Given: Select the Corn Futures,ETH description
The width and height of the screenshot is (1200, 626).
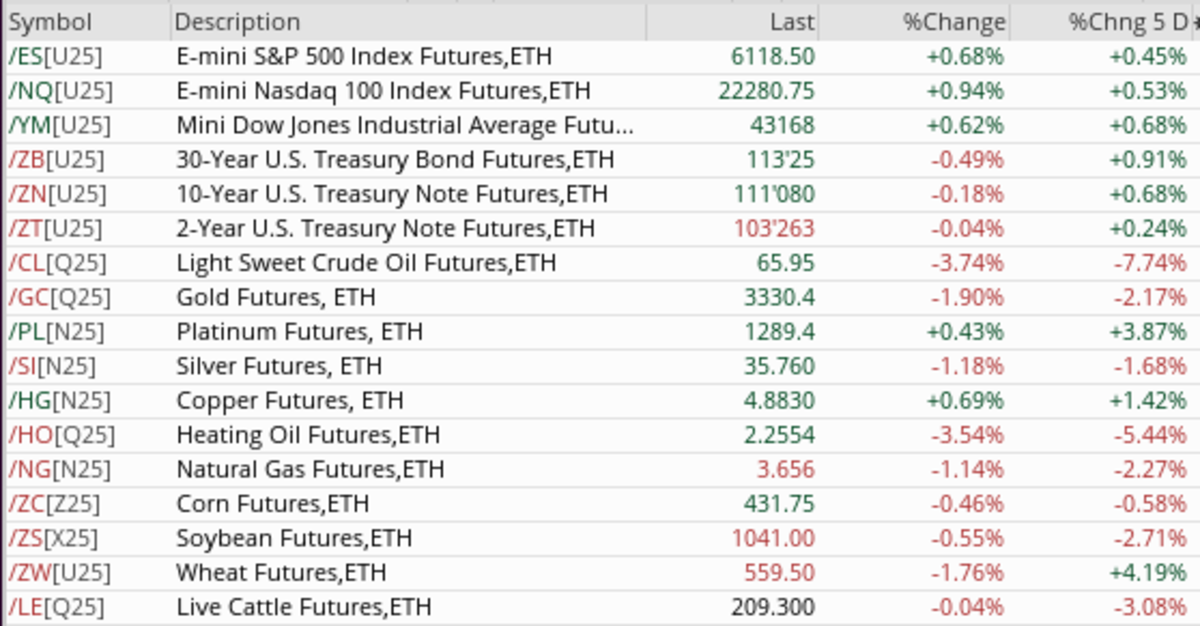Looking at the screenshot, I should tap(272, 504).
